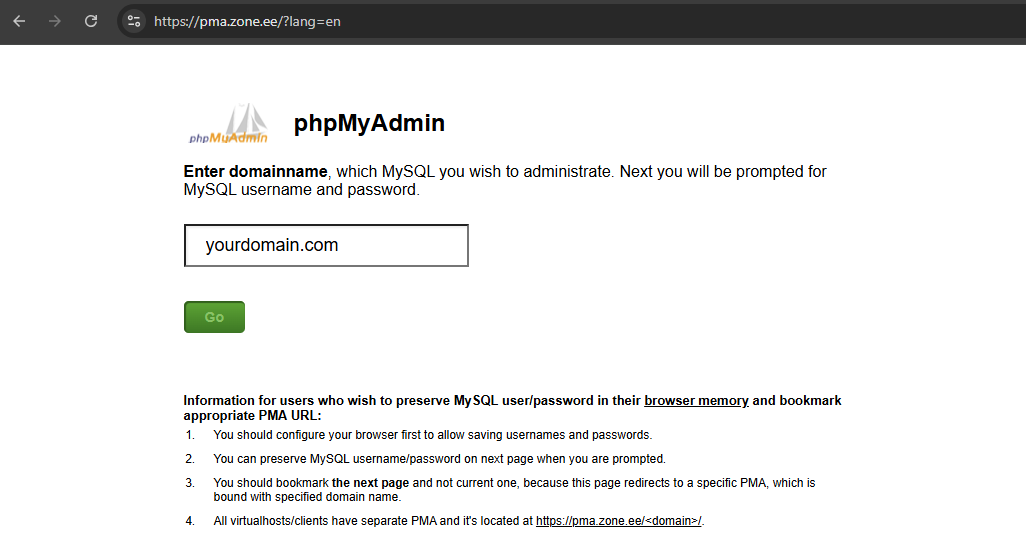Click the phpMyAdmin sailboat logo
Image resolution: width=1026 pixels, height=555 pixels.
(x=228, y=125)
